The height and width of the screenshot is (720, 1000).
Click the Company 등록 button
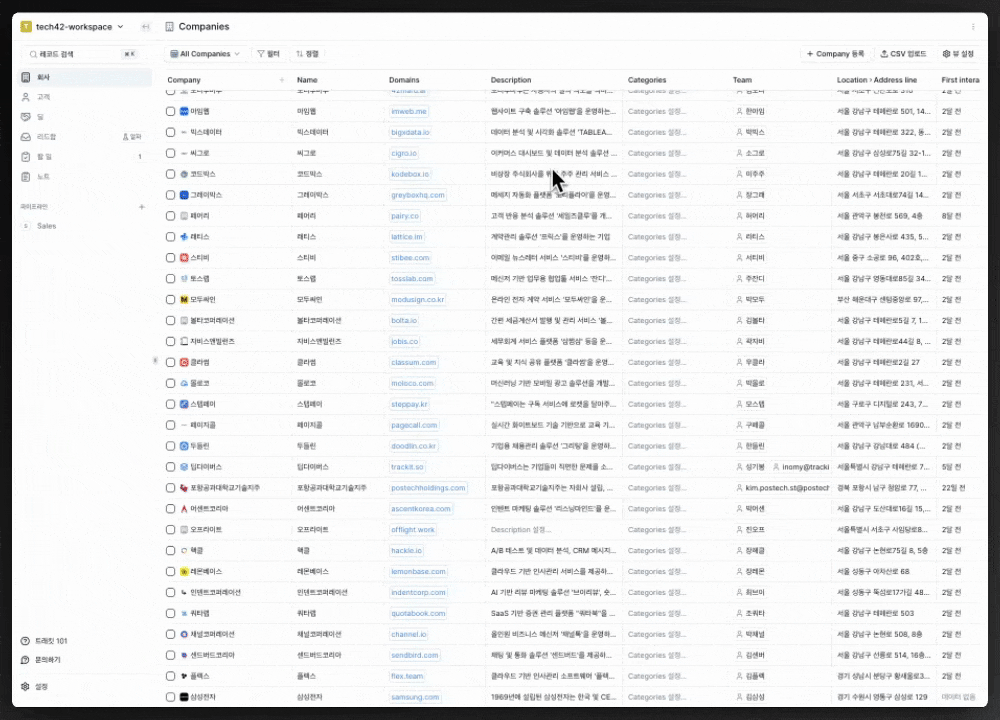[835, 54]
